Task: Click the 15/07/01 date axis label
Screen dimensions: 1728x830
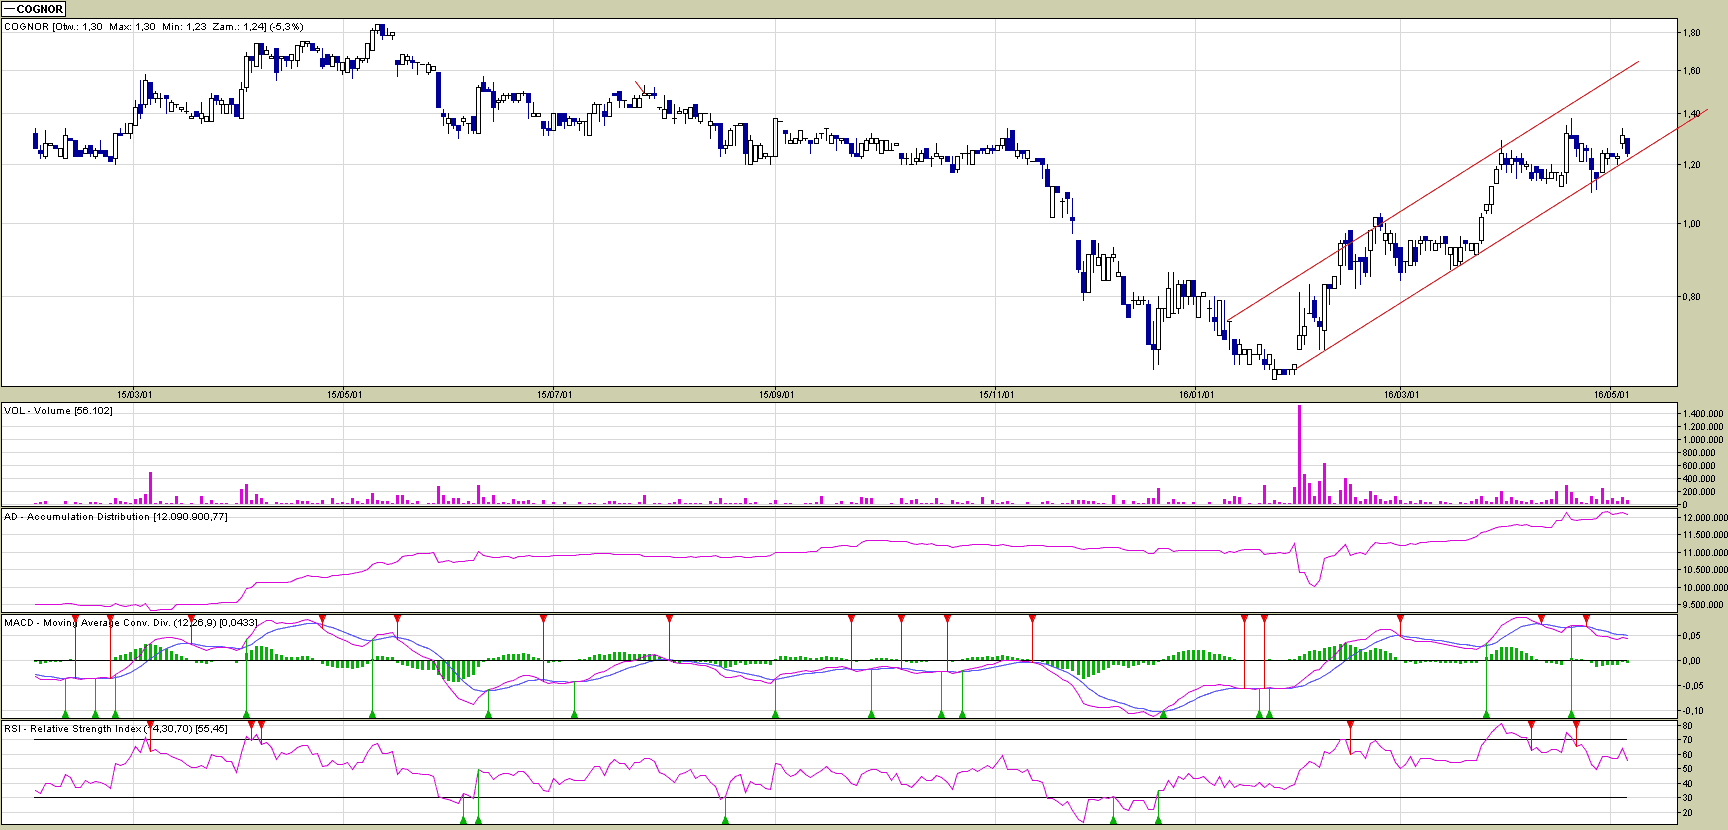Action: click(x=554, y=395)
